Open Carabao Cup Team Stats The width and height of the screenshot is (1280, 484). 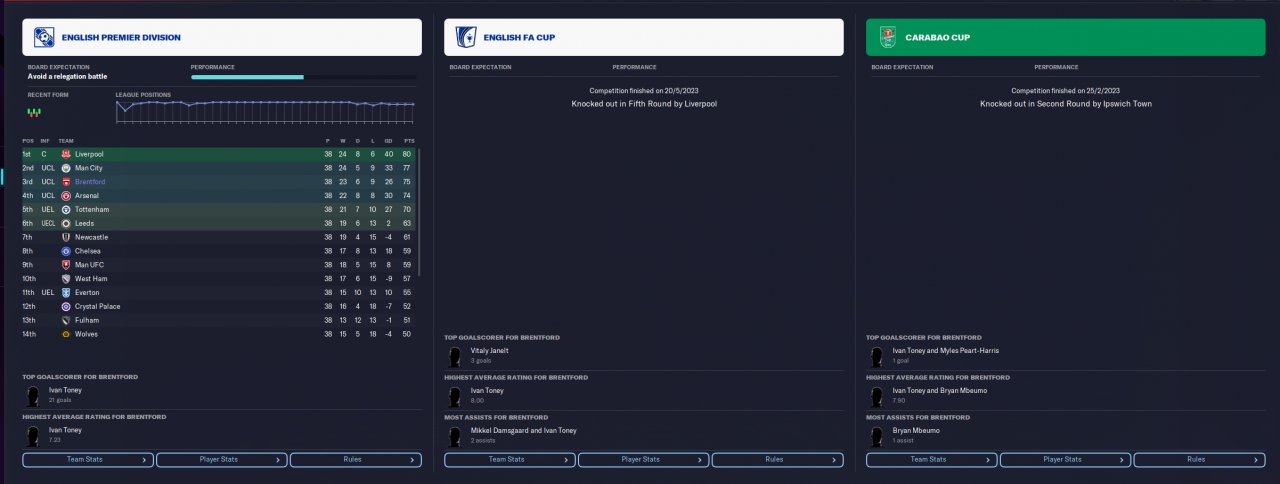(932, 460)
